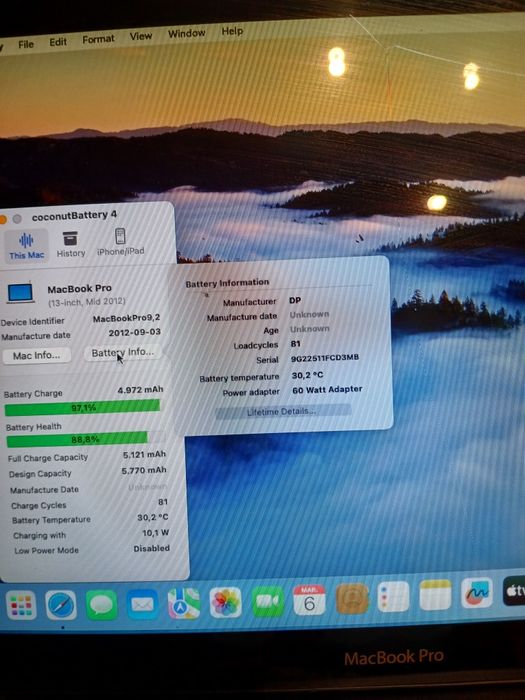Click the coconutBattery 4 window title
This screenshot has width=525, height=700.
[x=74, y=217]
